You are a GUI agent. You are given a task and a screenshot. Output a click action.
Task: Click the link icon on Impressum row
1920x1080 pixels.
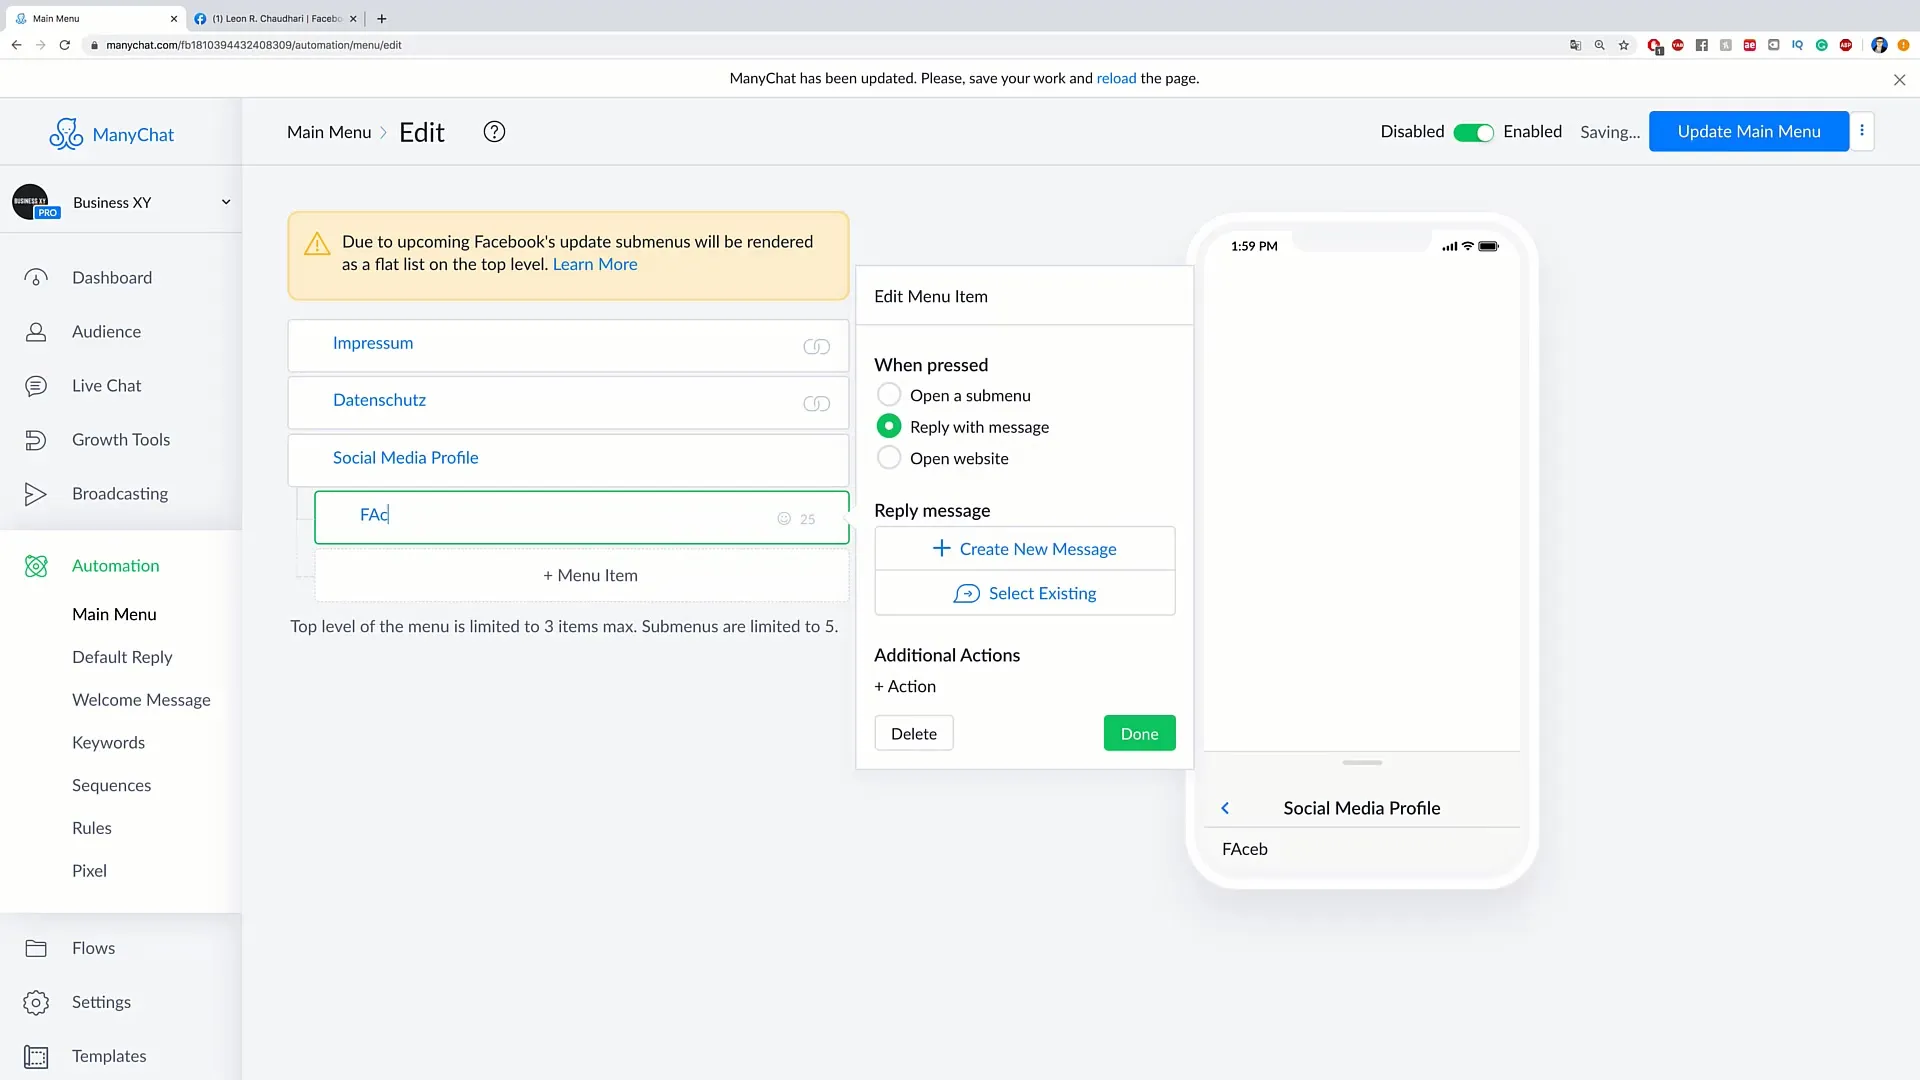[x=816, y=346]
